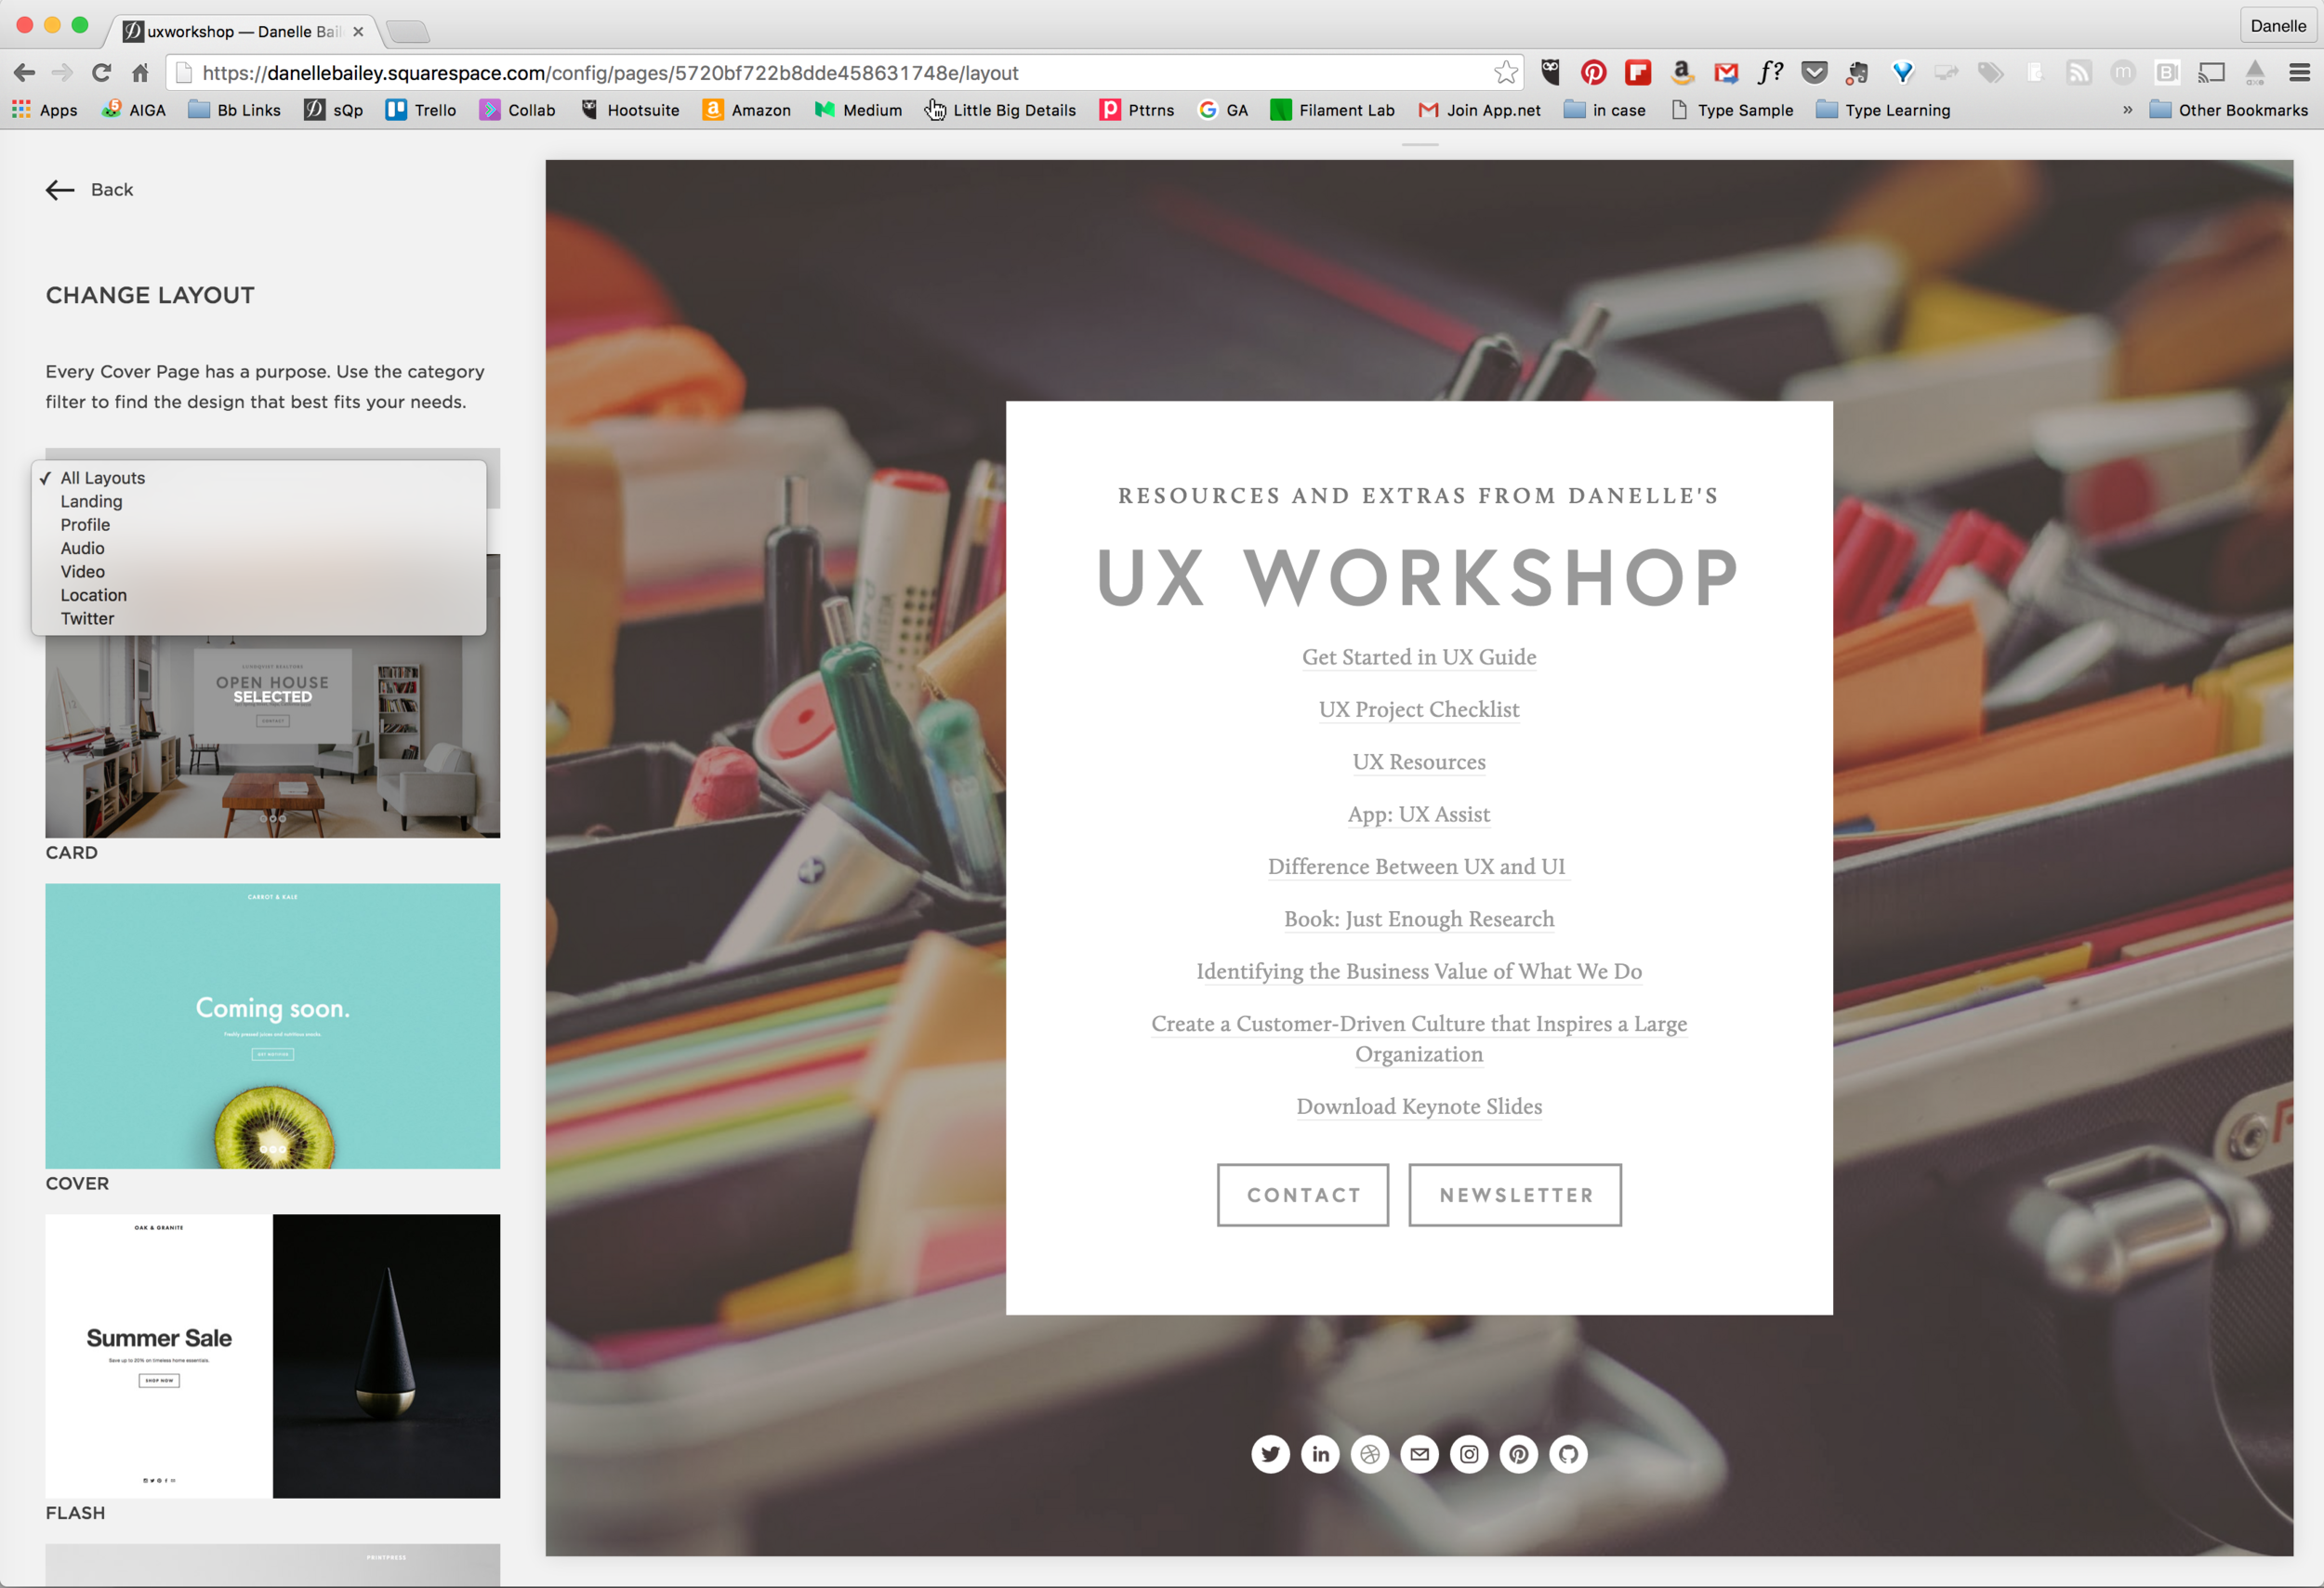
Task: Click the Pocket extension icon
Action: pyautogui.click(x=1814, y=72)
